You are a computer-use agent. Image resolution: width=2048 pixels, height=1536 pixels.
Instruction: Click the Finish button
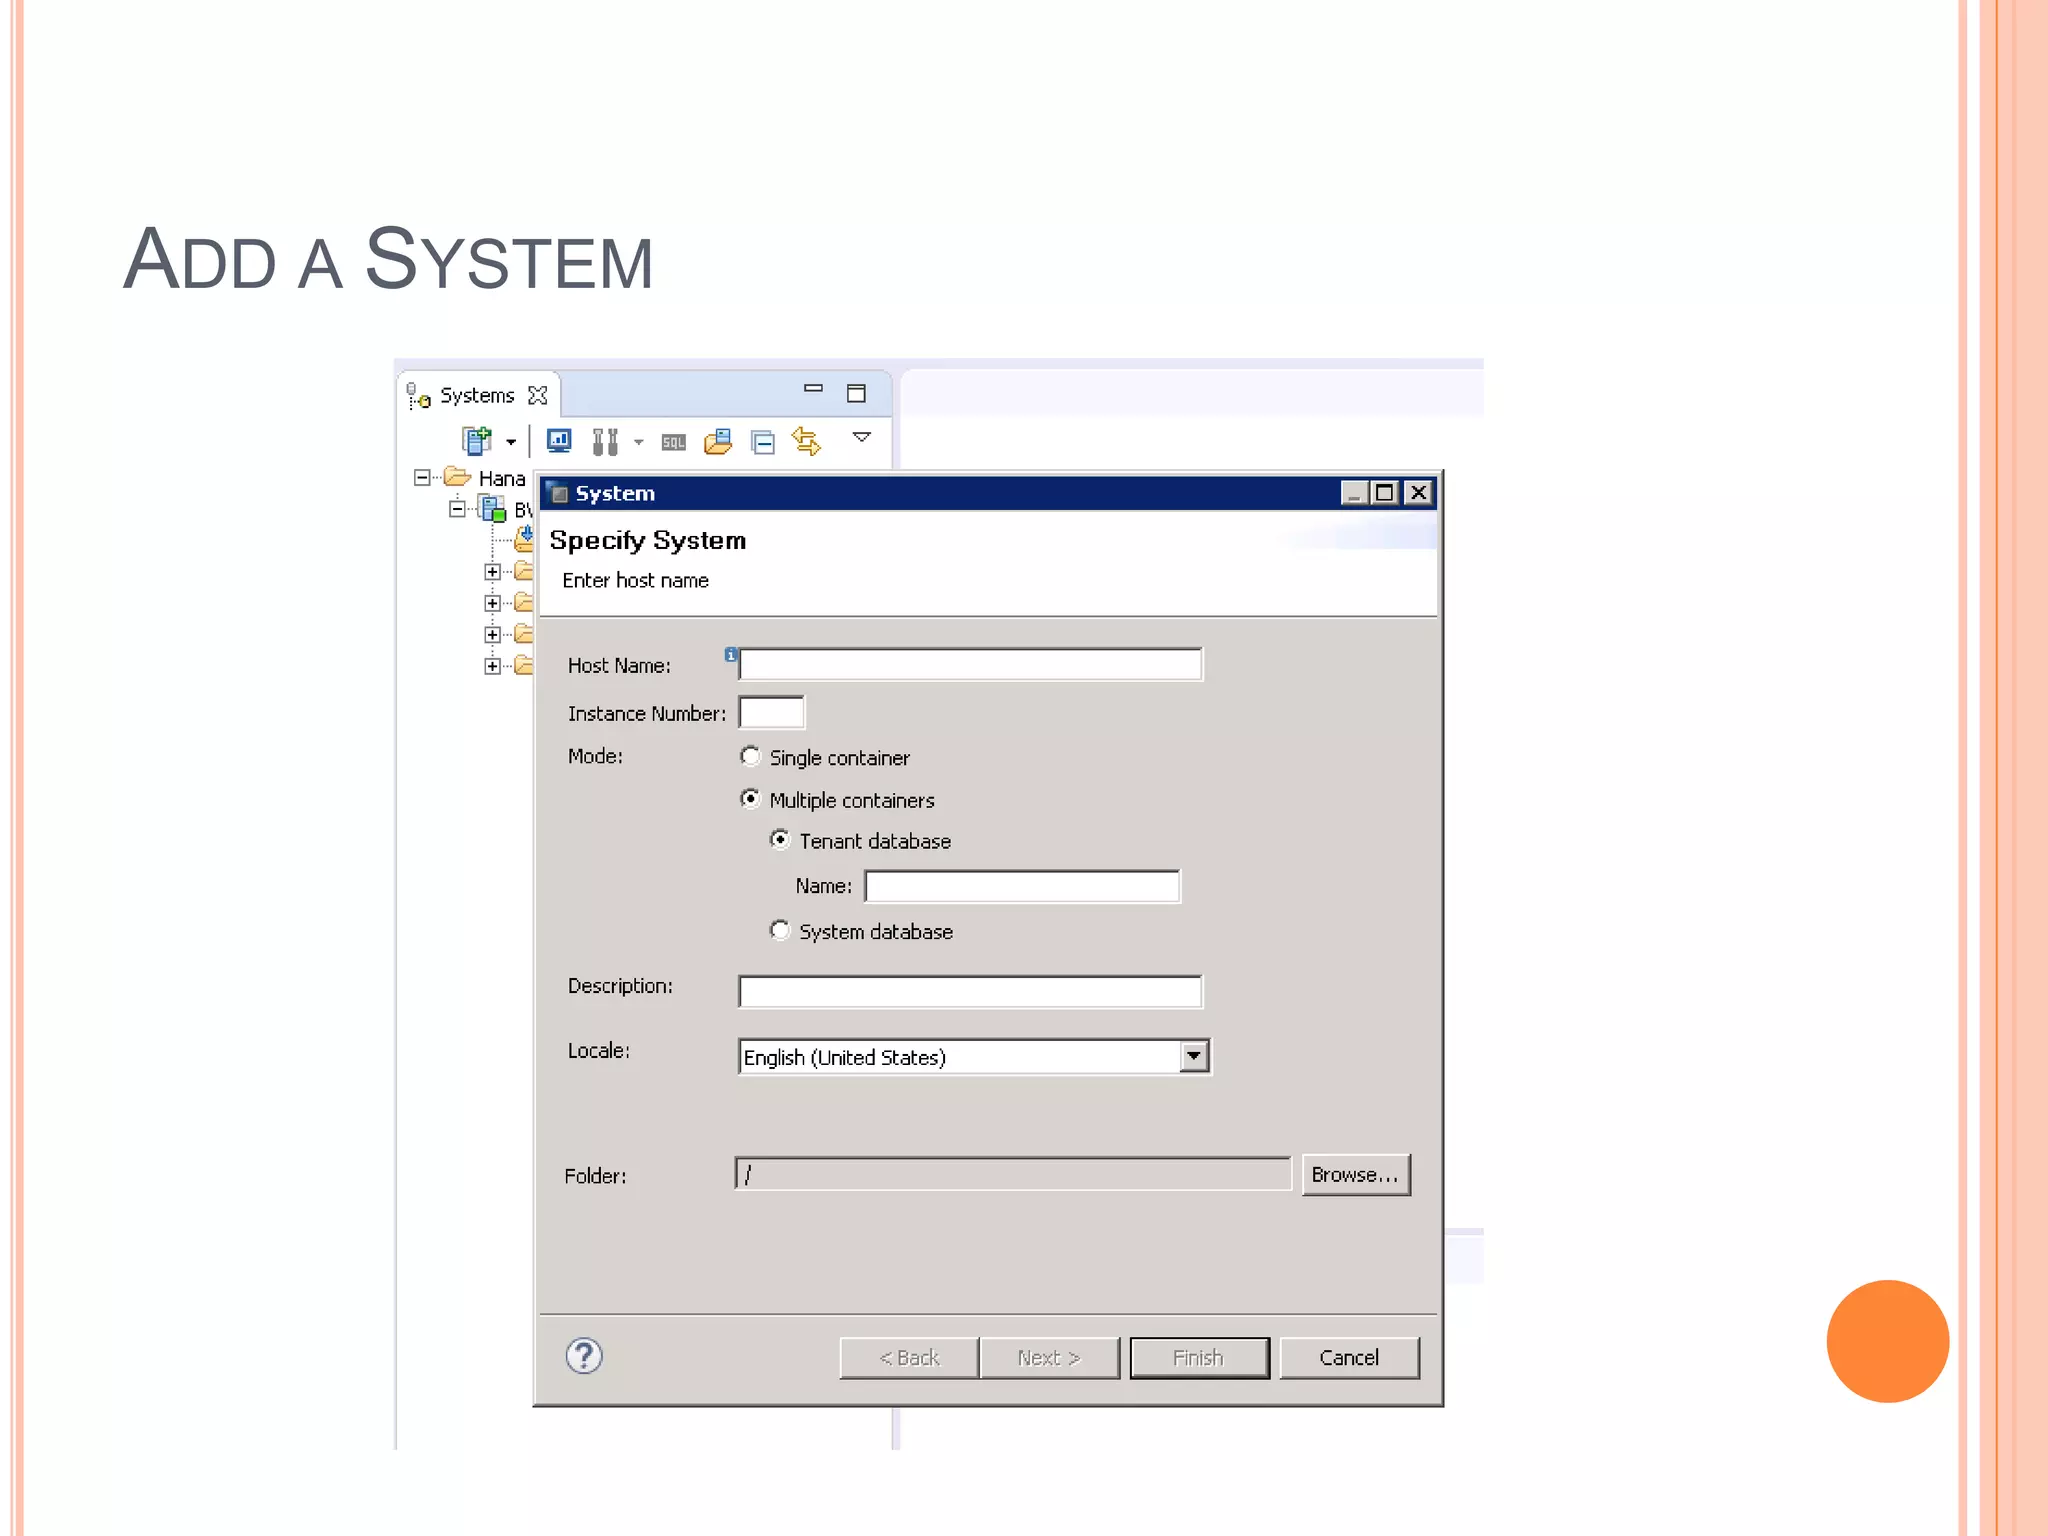tap(1199, 1358)
